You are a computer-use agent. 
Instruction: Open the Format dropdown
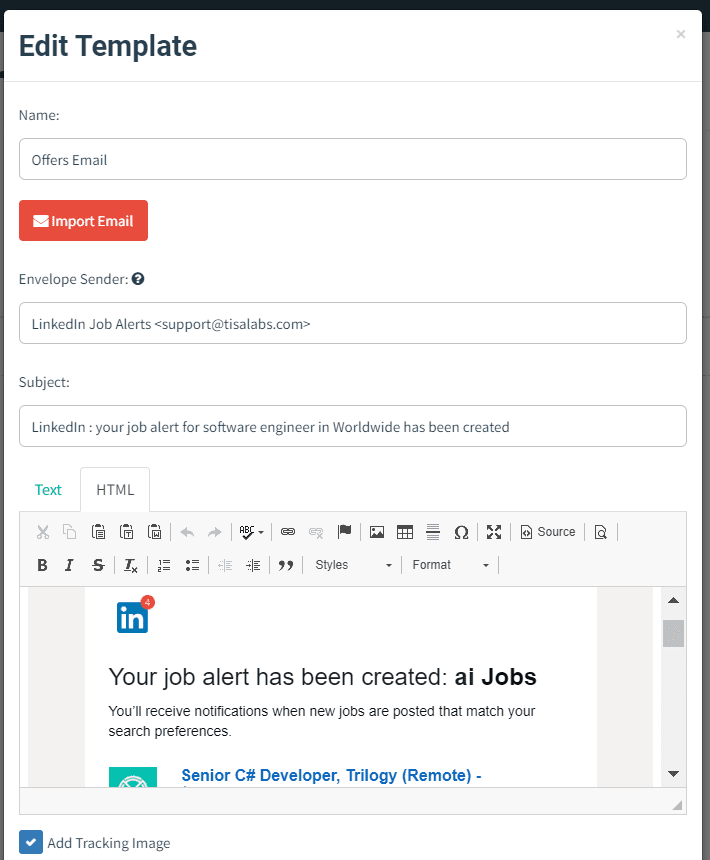tap(450, 565)
